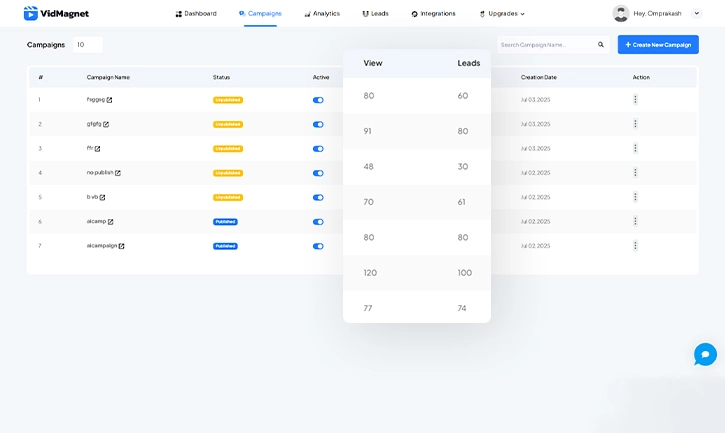725x433 pixels.
Task: Click the user profile avatar
Action: tap(621, 13)
